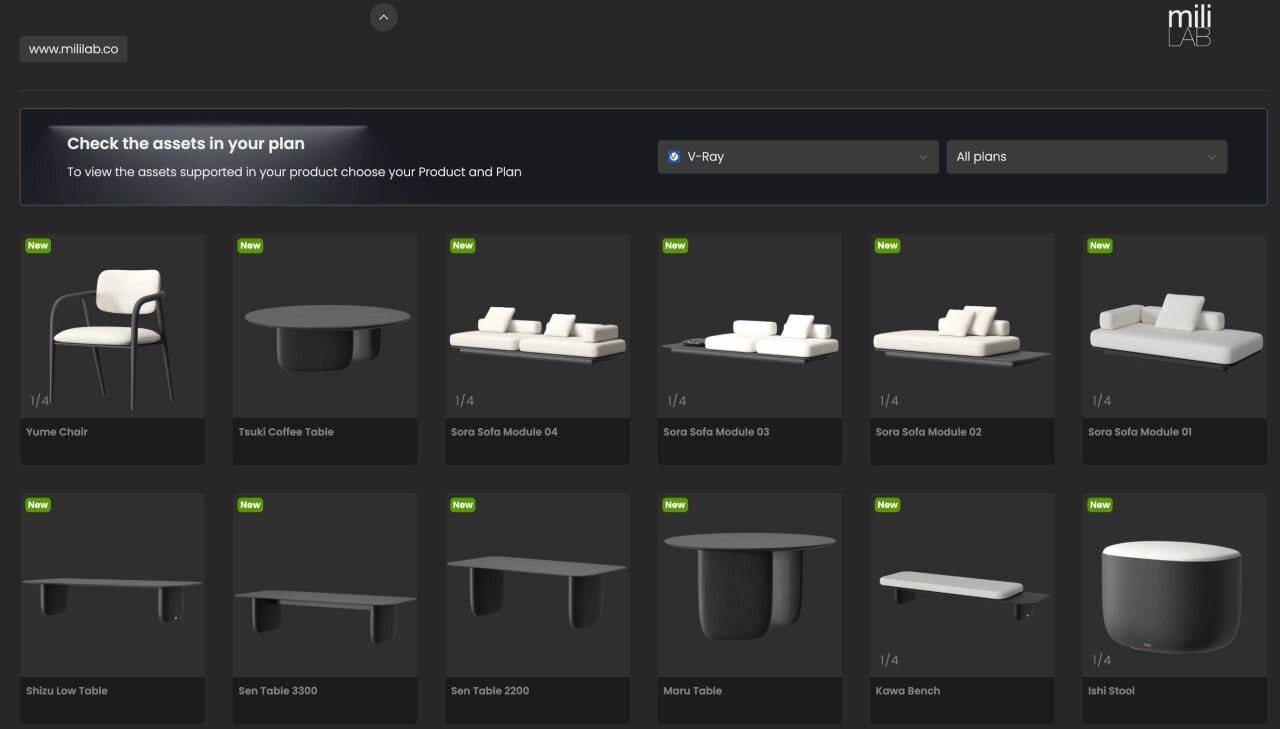Image resolution: width=1280 pixels, height=729 pixels.
Task: Click the 1/4 counter on Sora Sofa Module 03
Action: point(677,401)
